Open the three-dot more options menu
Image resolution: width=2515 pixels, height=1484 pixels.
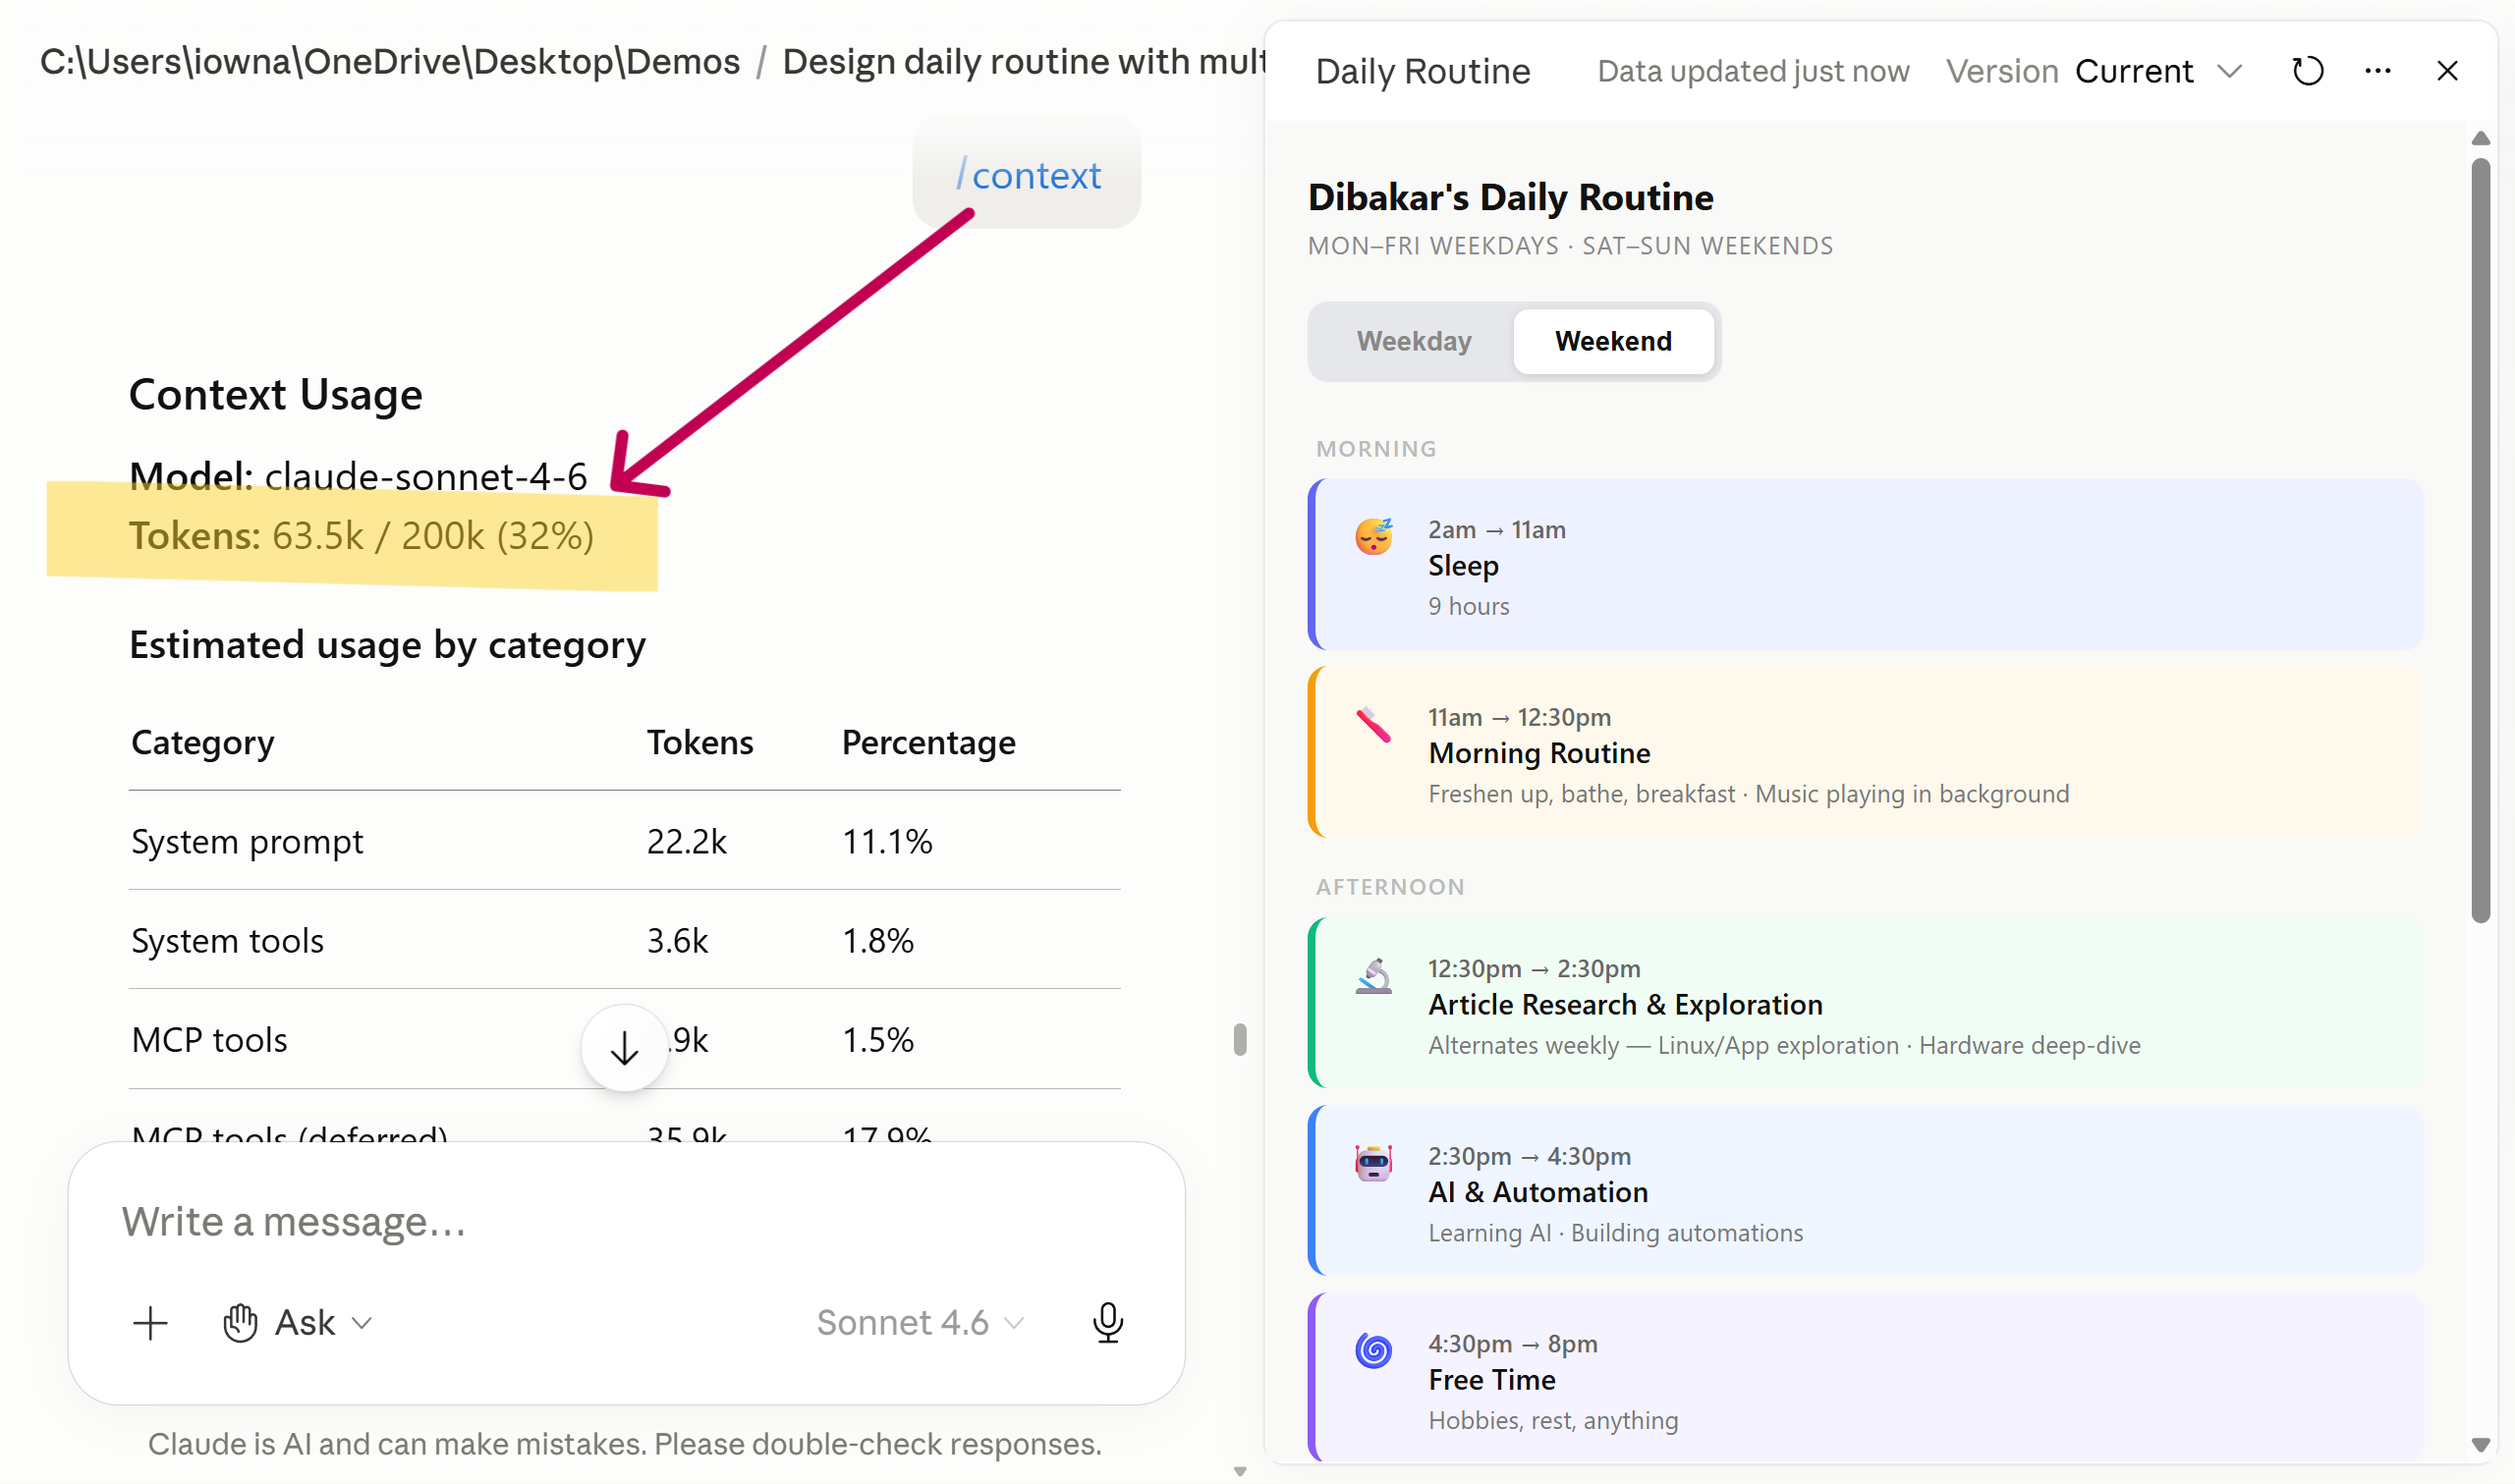pyautogui.click(x=2377, y=71)
